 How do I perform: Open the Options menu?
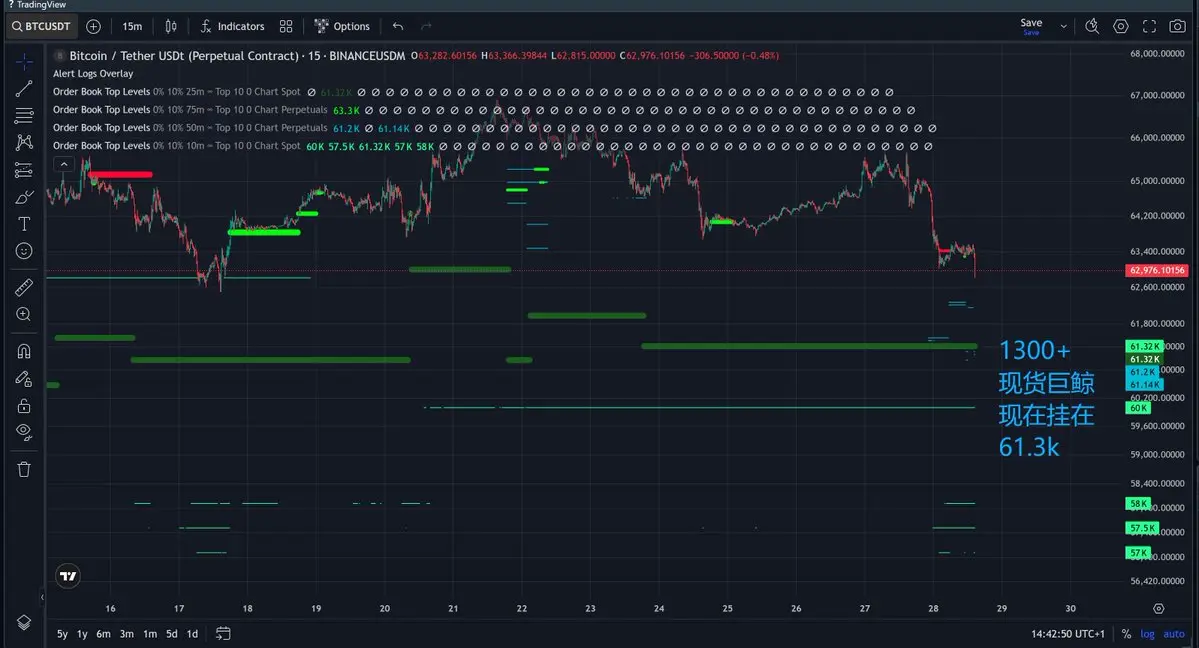(x=342, y=26)
